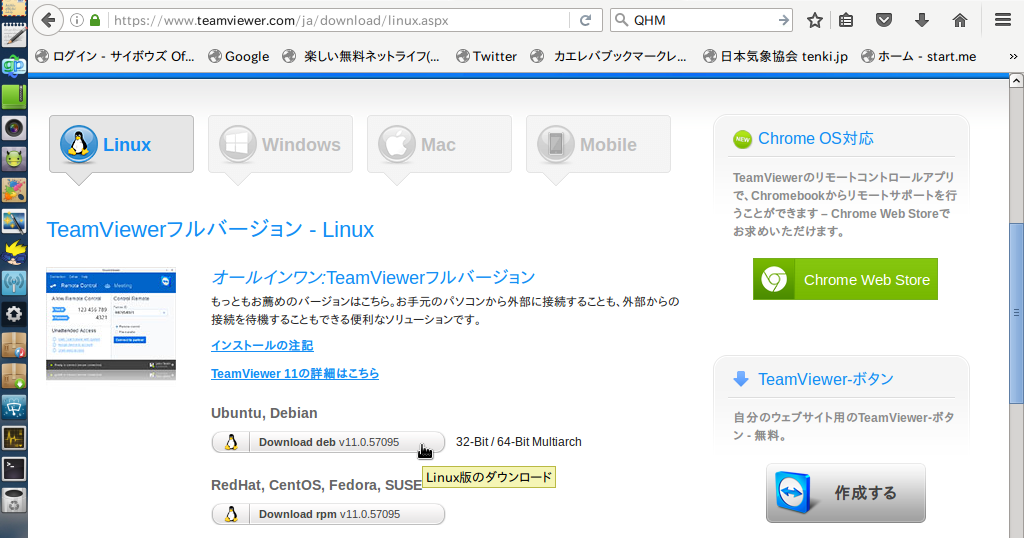Open the 日本気象協会 tenki.jp bookmark
The width and height of the screenshot is (1024, 538).
[x=775, y=56]
